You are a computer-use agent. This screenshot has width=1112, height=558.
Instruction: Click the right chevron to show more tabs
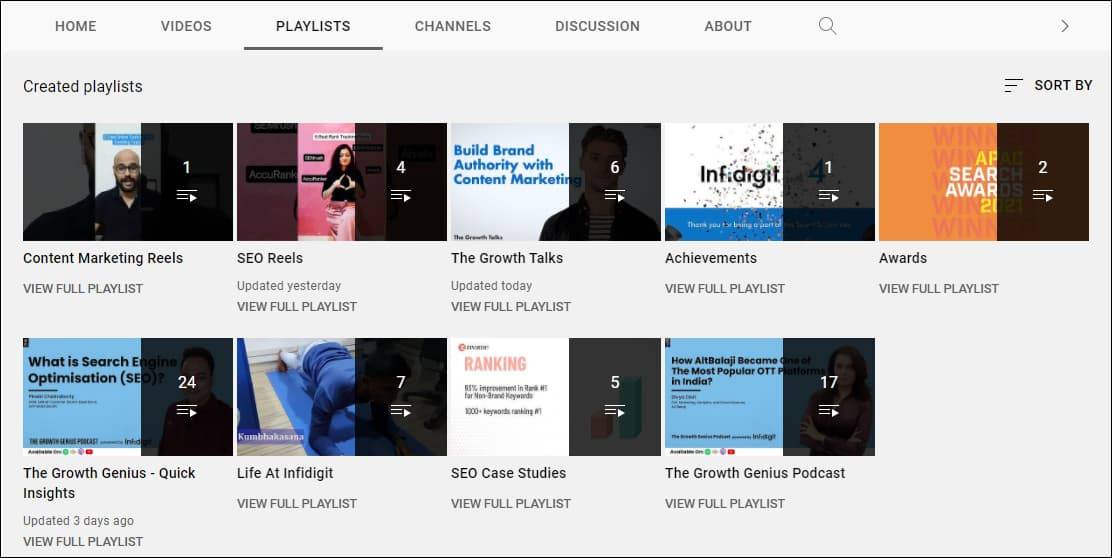tap(1064, 26)
